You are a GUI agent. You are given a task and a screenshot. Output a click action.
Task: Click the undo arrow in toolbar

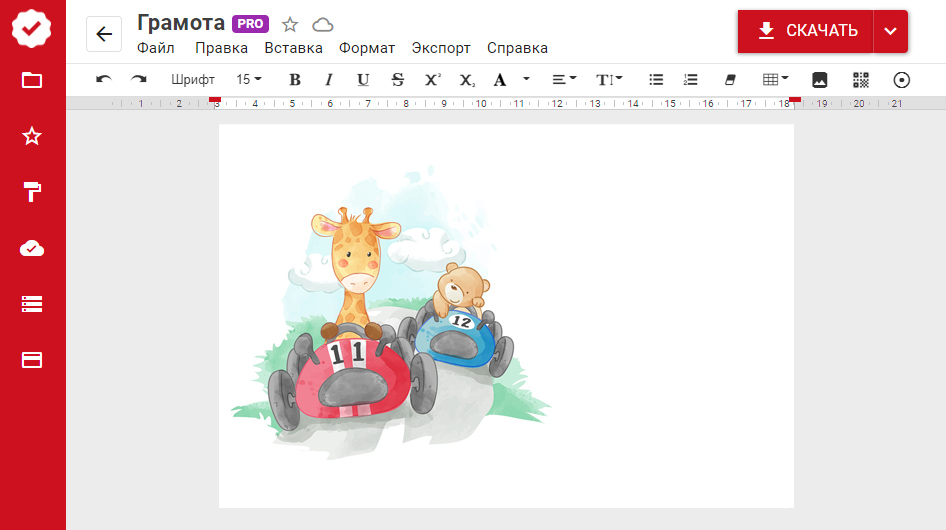(103, 80)
